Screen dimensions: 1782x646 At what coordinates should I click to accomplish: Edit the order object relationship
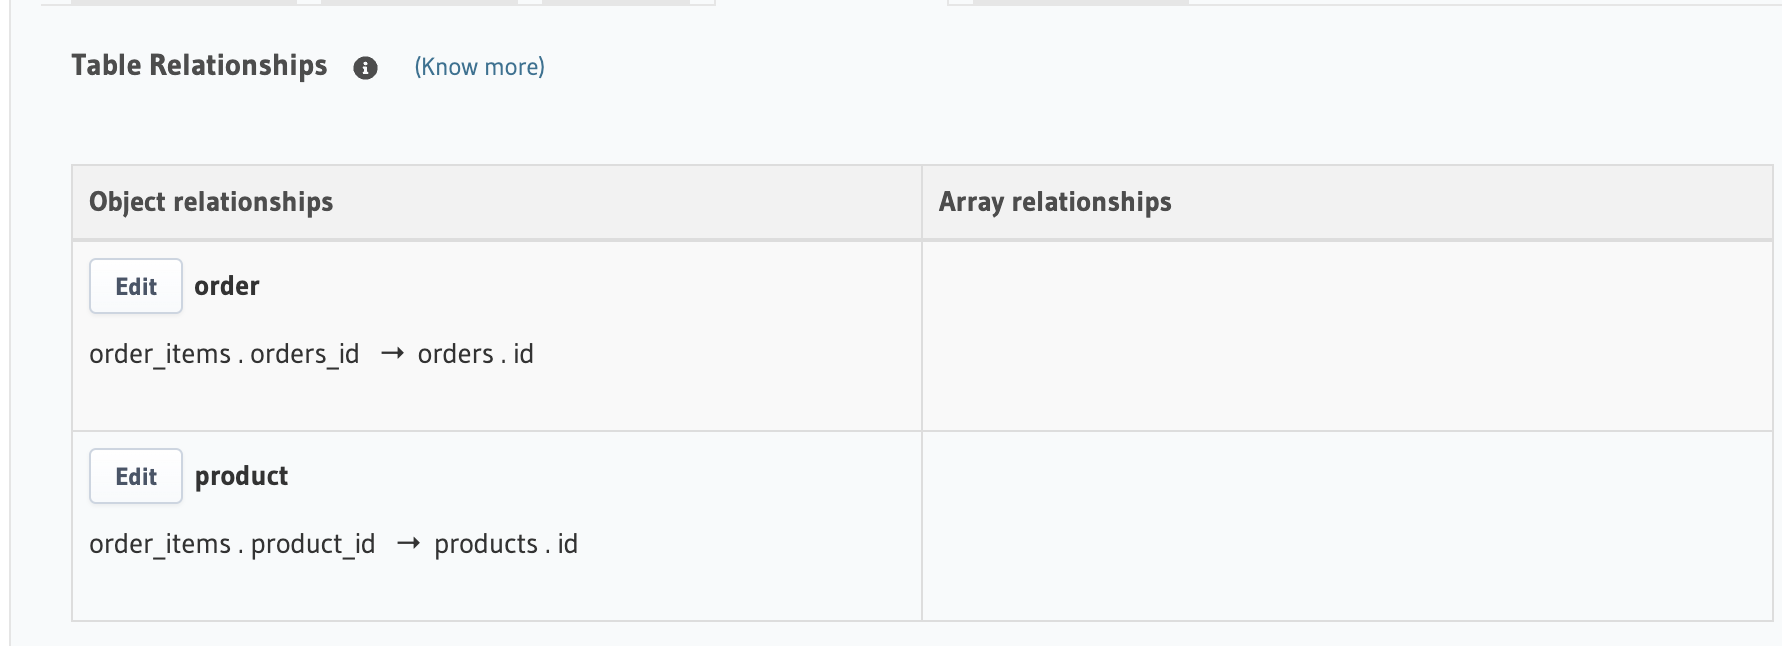pos(136,286)
